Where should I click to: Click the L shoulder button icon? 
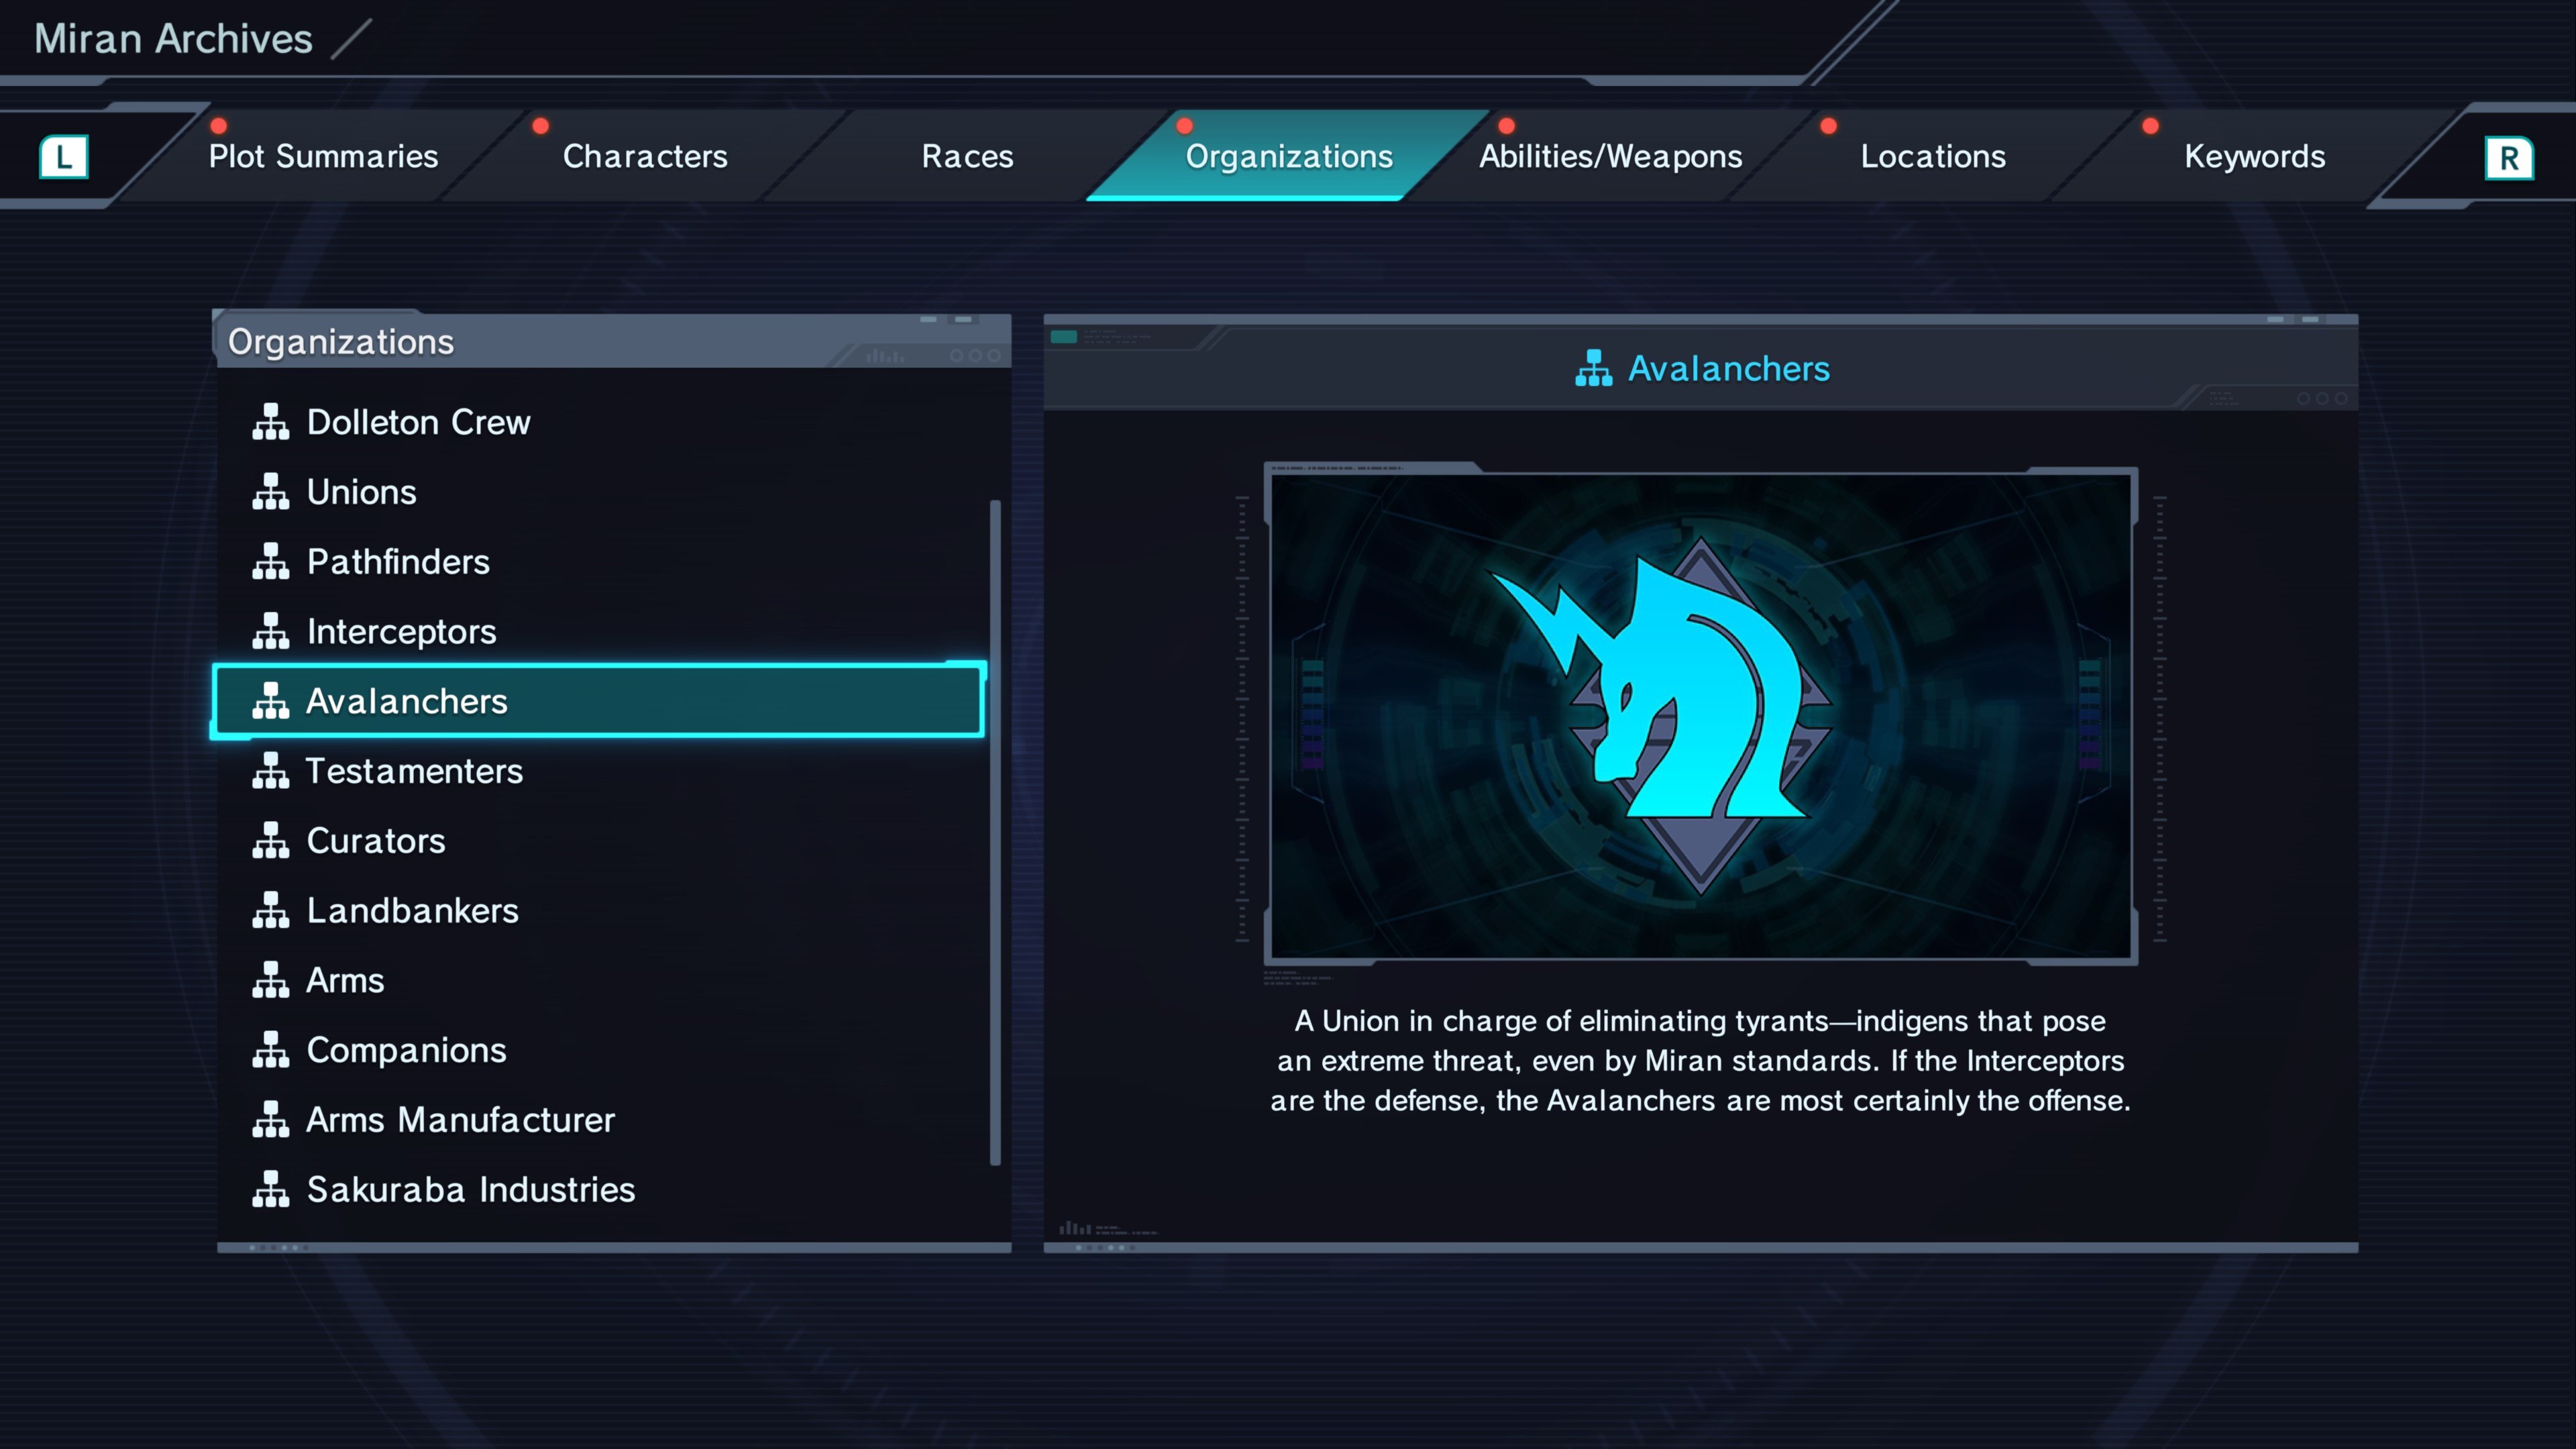(x=64, y=157)
